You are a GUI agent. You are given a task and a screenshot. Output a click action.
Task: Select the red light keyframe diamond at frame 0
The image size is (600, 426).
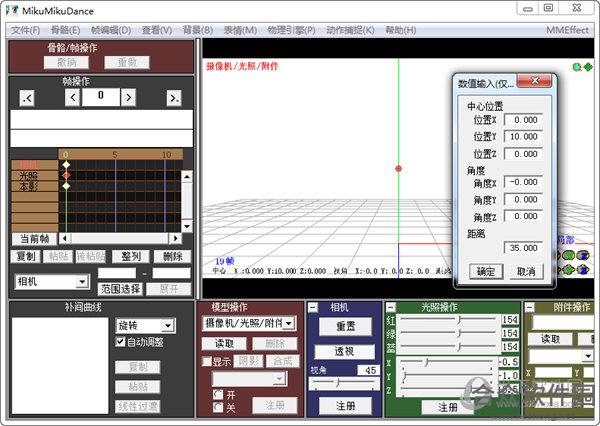[x=67, y=175]
